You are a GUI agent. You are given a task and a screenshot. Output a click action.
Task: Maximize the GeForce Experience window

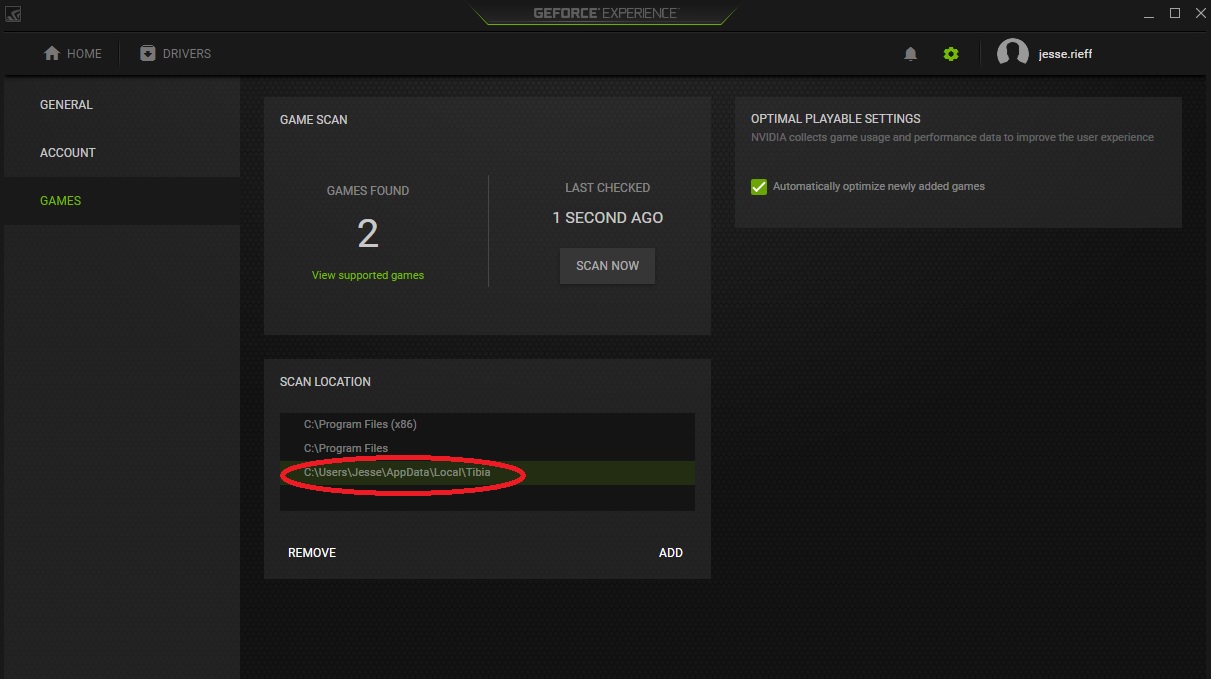pos(1175,13)
